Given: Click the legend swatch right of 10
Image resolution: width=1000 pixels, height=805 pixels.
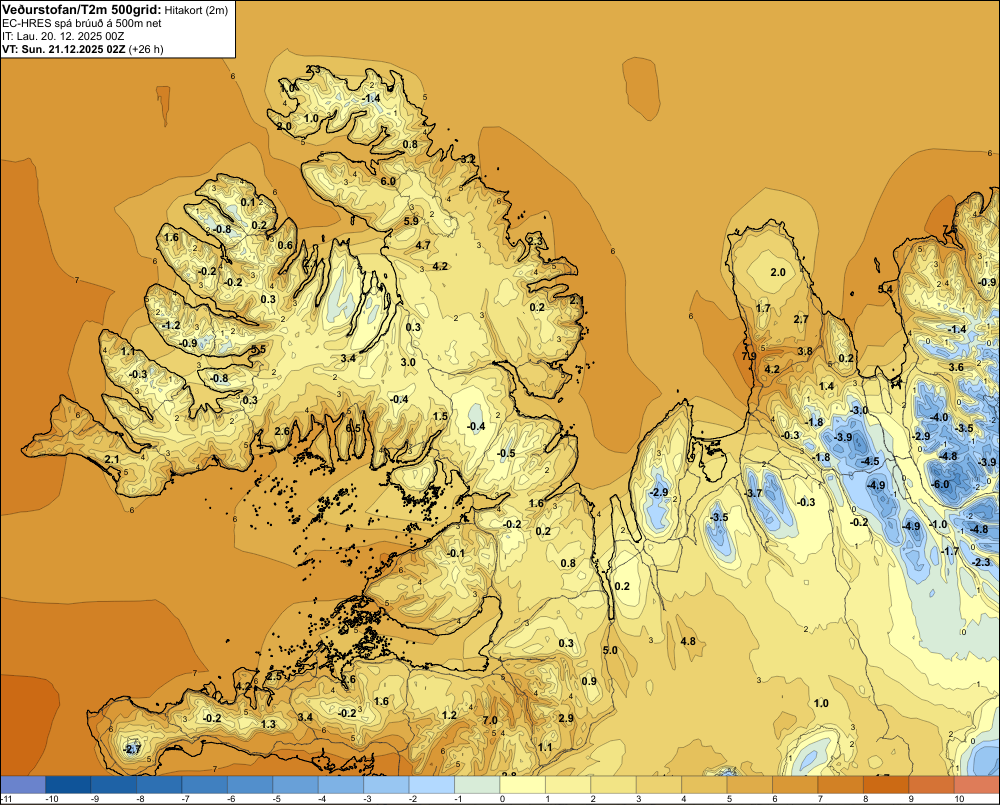Looking at the screenshot, I should click(x=977, y=784).
